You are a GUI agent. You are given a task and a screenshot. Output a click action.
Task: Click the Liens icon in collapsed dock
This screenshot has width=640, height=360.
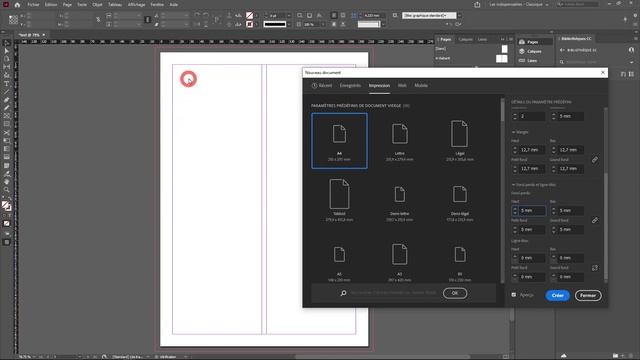(x=522, y=60)
